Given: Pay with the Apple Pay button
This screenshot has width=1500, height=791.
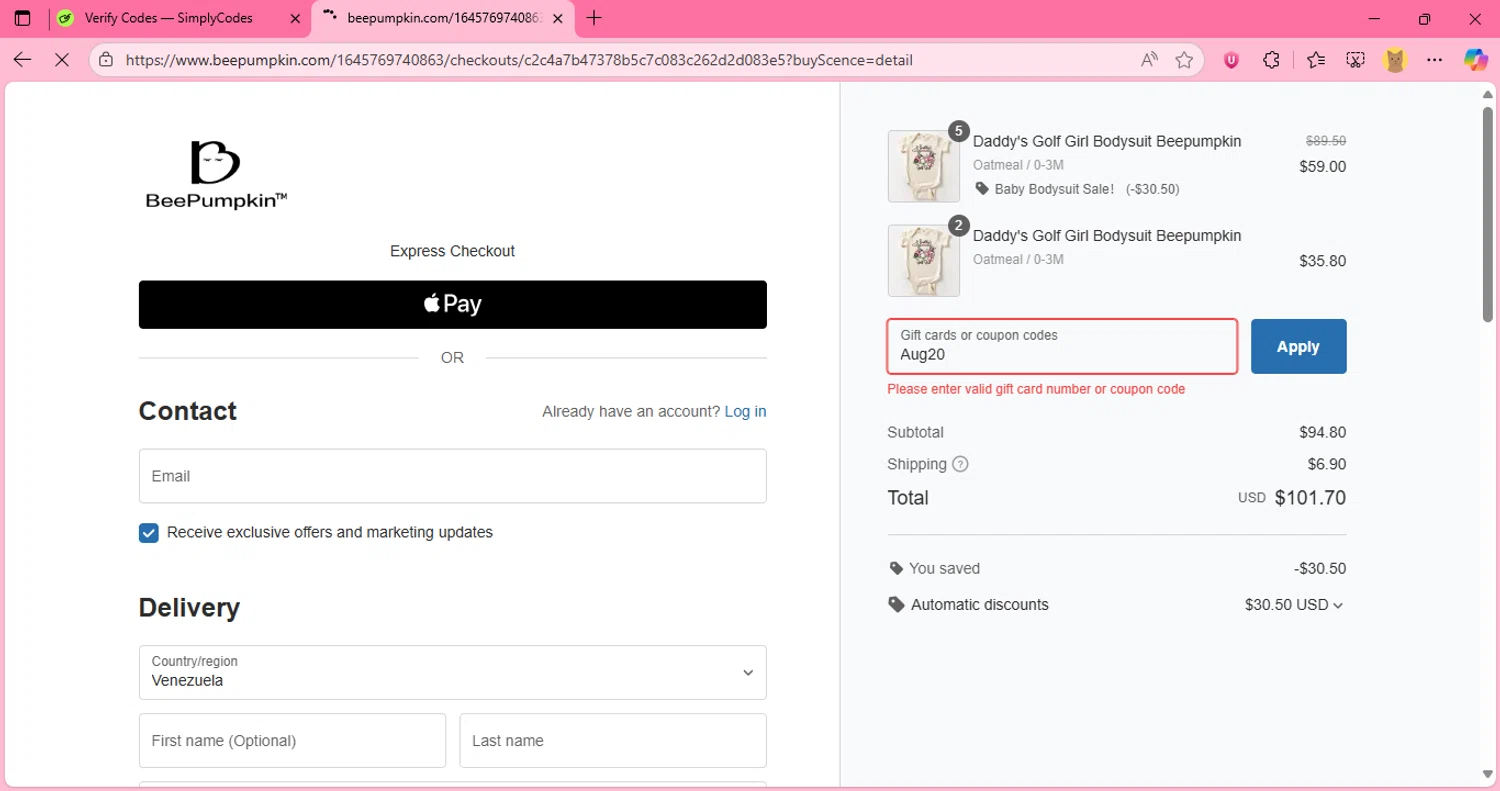Looking at the screenshot, I should click(x=453, y=304).
